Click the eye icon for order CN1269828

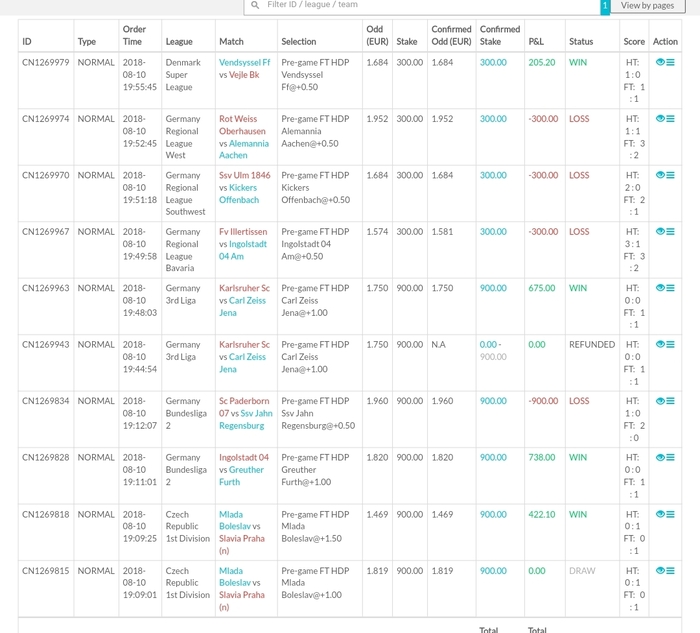point(660,457)
